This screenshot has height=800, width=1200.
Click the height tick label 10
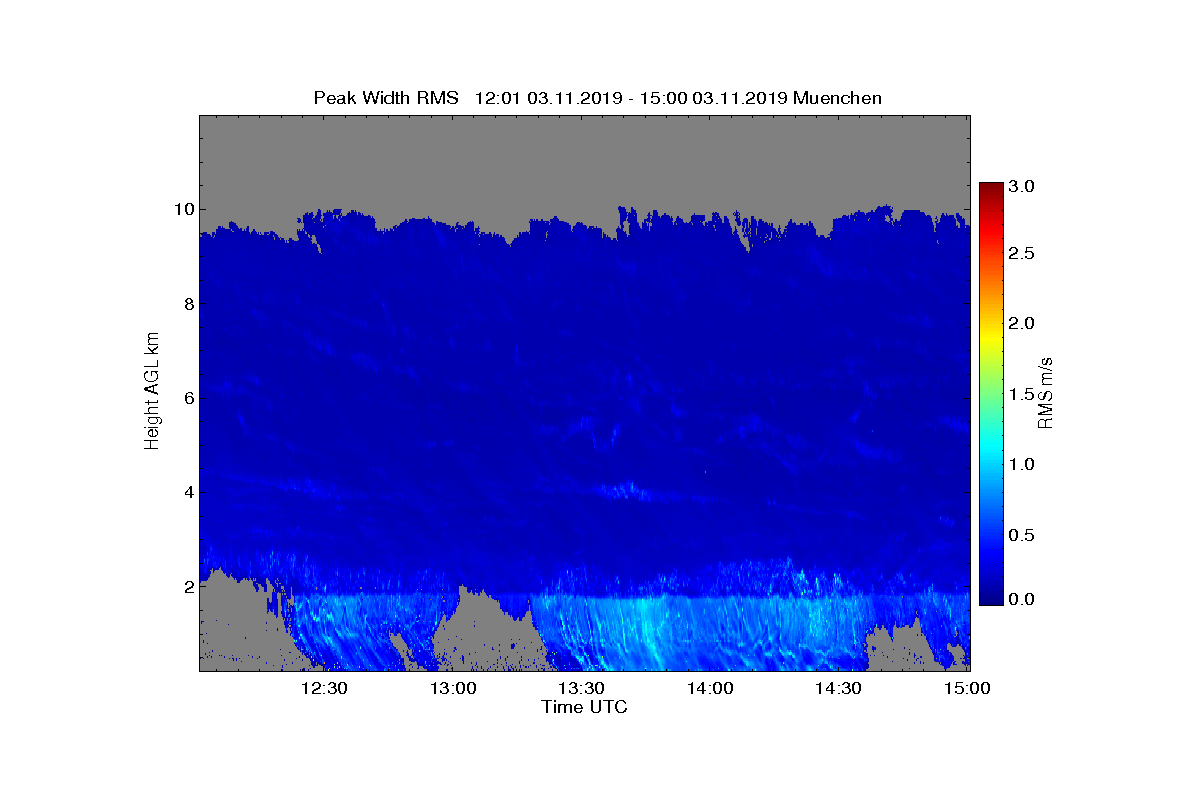[x=182, y=209]
